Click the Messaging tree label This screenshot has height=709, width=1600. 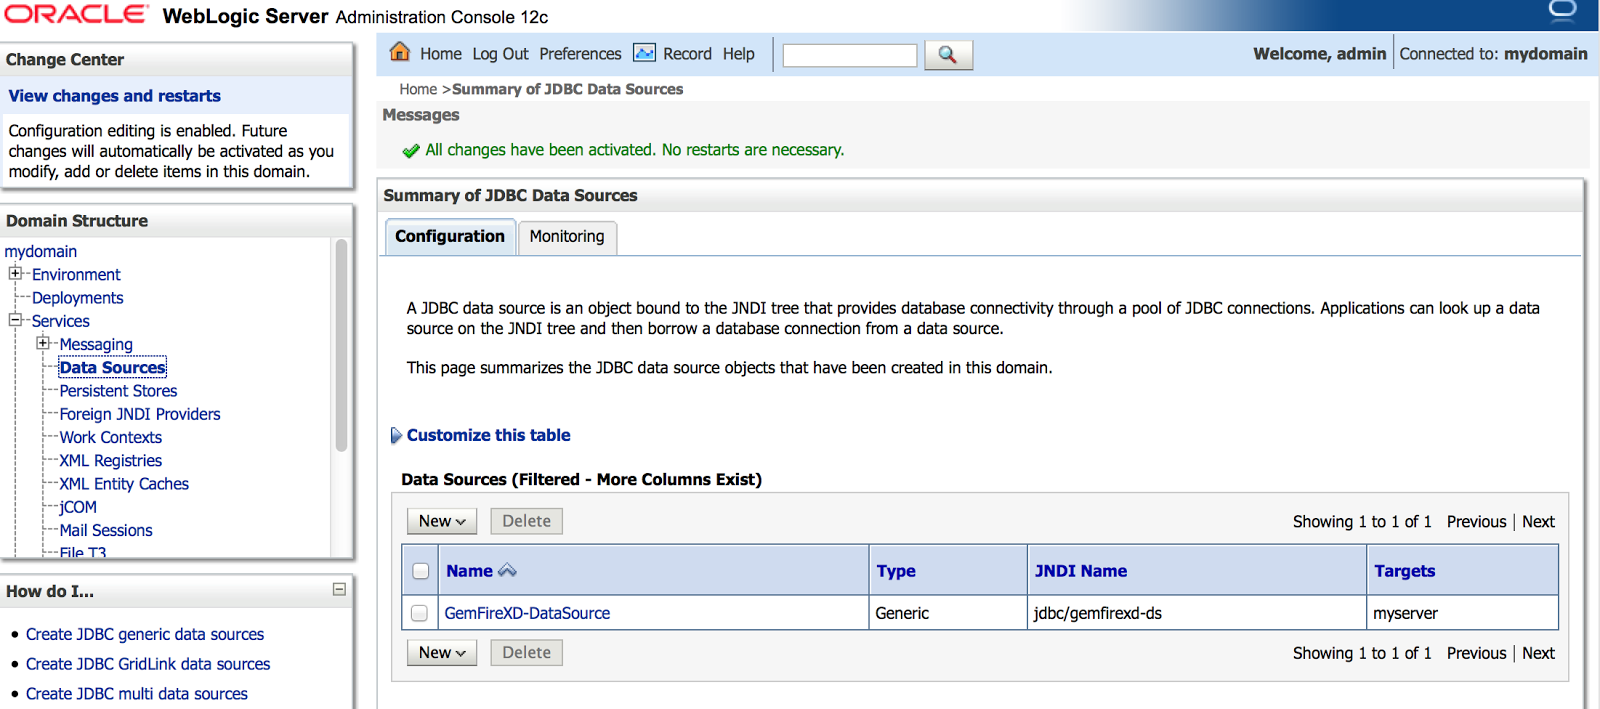click(x=96, y=344)
